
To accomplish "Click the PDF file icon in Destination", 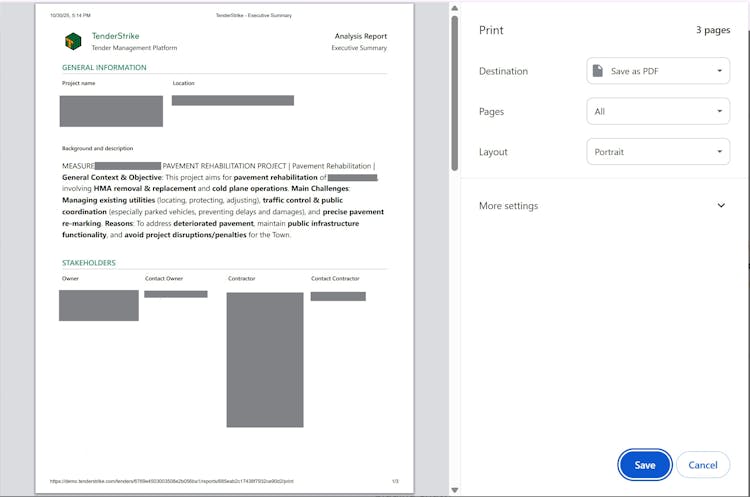I will (x=598, y=71).
